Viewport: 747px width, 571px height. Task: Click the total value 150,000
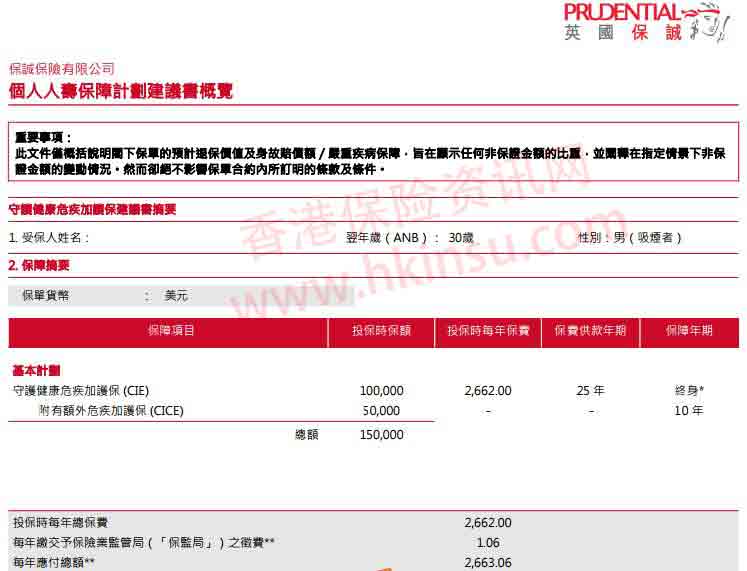click(382, 434)
